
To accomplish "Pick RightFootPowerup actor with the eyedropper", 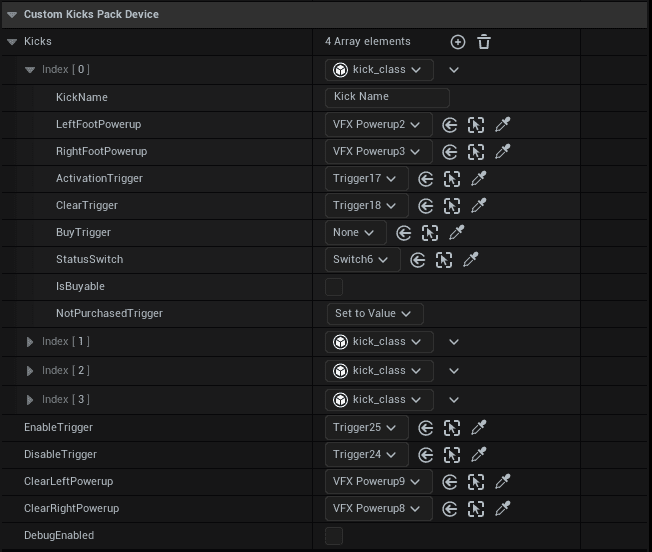I will tap(502, 151).
